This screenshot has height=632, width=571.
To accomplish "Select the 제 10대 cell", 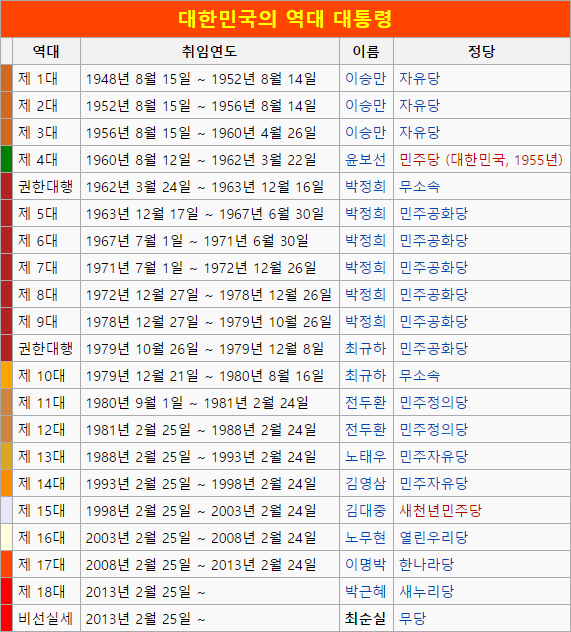I will (x=46, y=375).
